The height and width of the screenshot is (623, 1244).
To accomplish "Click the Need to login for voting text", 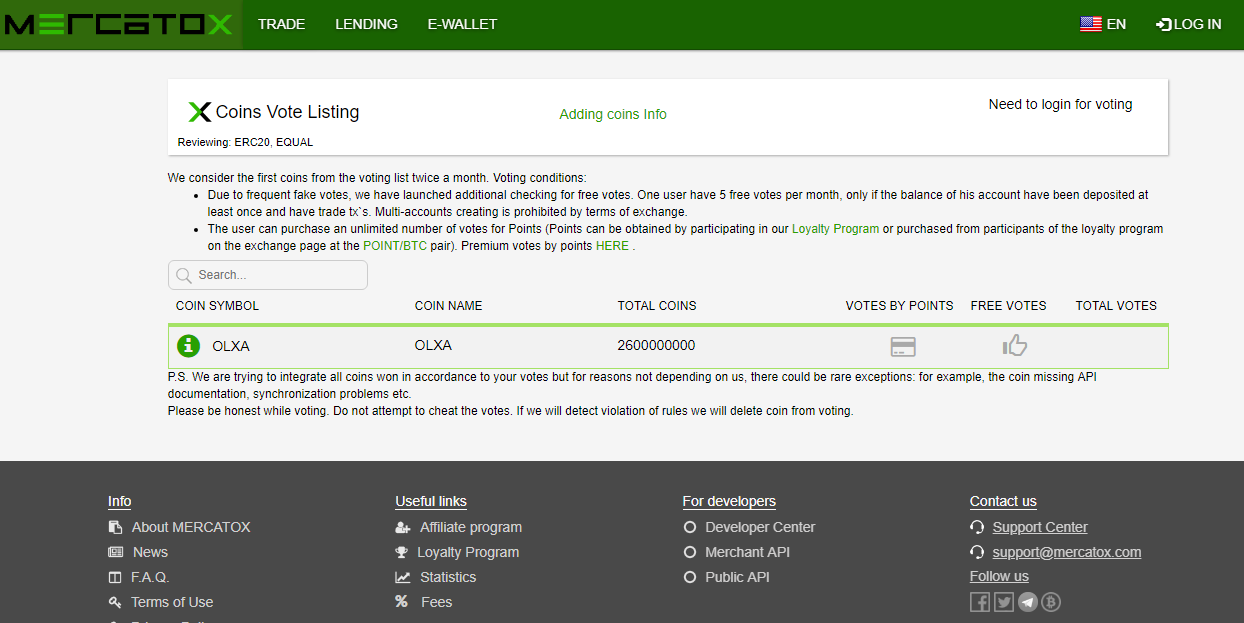I will (1060, 104).
